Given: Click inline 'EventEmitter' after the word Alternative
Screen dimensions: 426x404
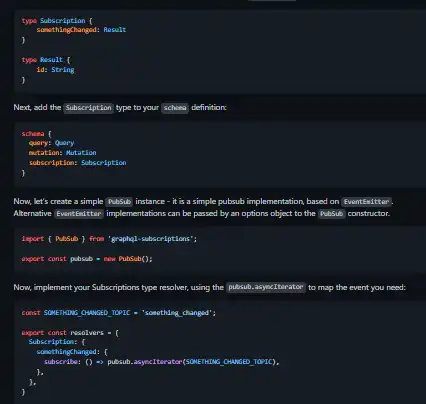Looking at the screenshot, I should (x=79, y=214).
